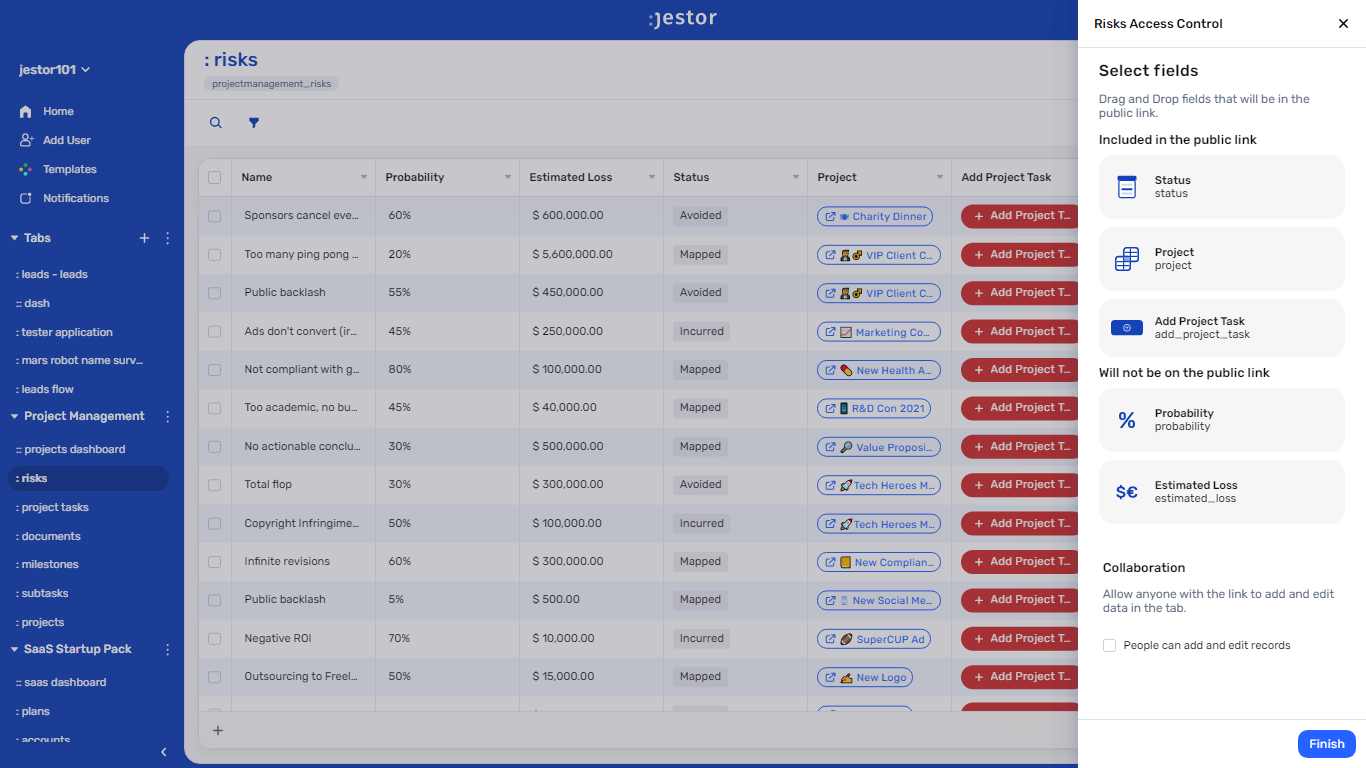Image resolution: width=1366 pixels, height=768 pixels.
Task: Open the Probability column dropdown arrow
Action: tap(508, 177)
